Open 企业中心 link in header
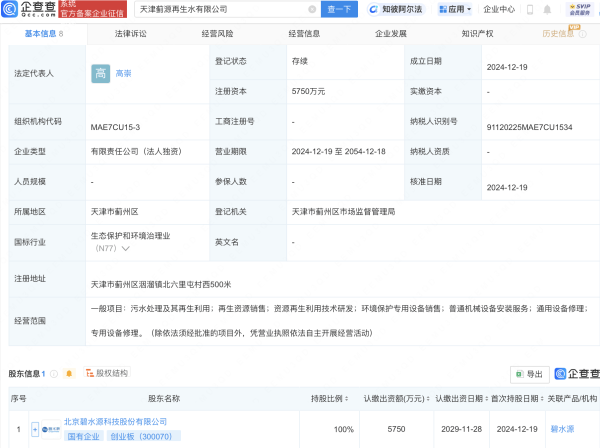600x448 pixels. [499, 9]
